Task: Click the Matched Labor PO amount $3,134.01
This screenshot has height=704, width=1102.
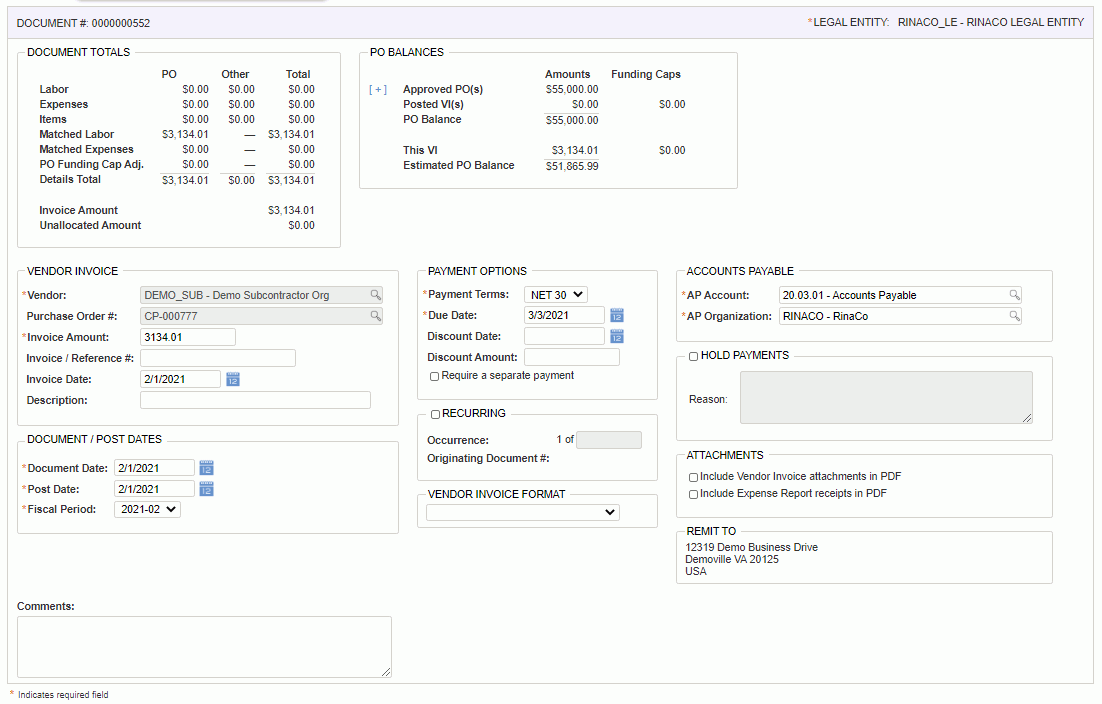Action: point(185,134)
